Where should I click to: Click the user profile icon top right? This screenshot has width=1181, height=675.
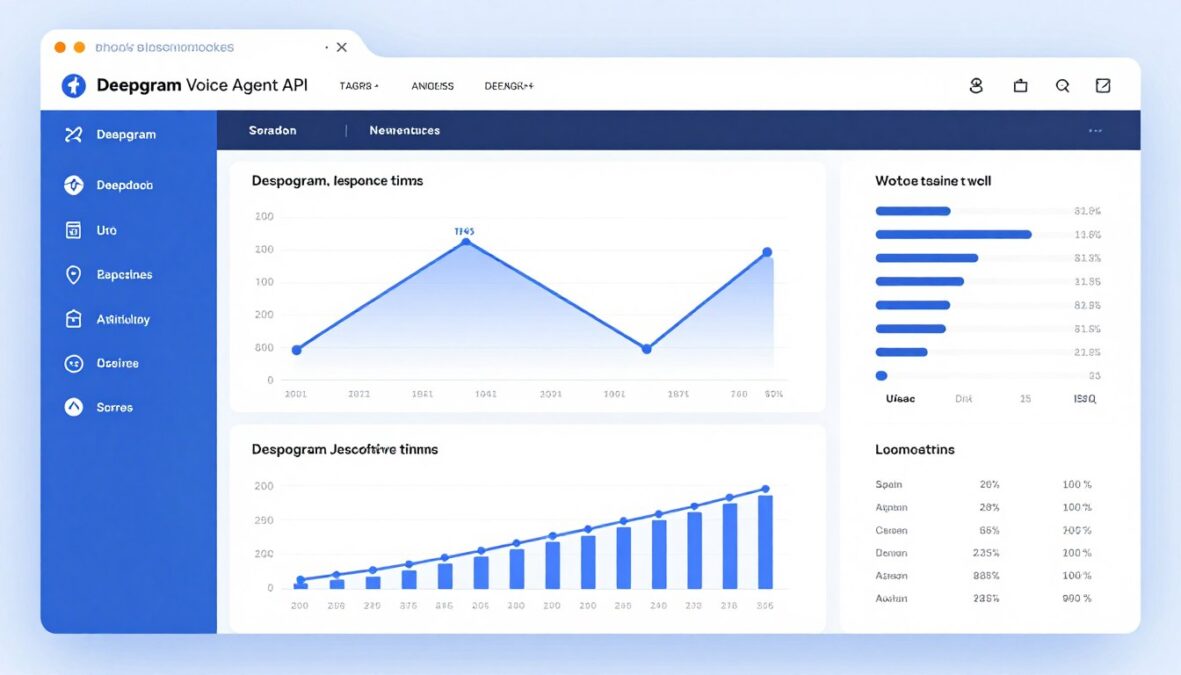[976, 86]
